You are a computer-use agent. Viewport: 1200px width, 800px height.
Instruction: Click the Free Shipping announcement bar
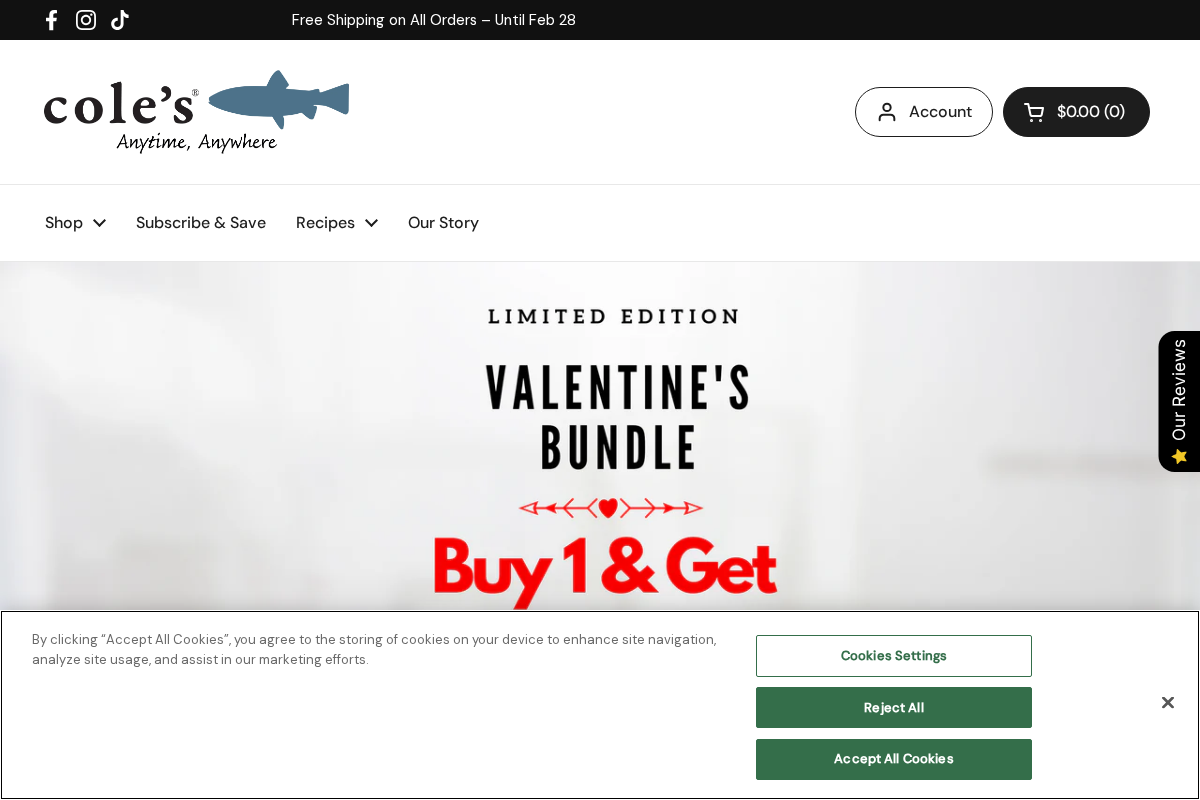pos(434,19)
